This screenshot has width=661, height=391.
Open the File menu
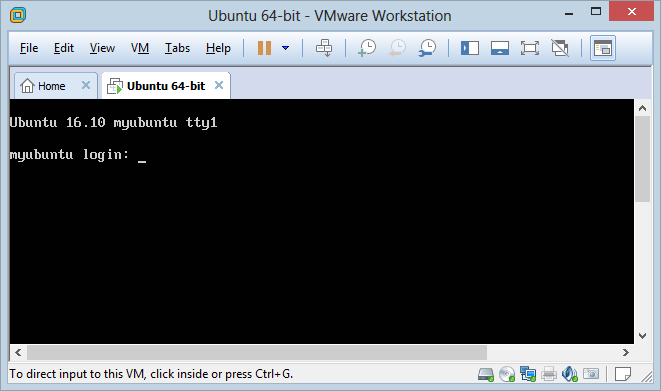[x=29, y=48]
